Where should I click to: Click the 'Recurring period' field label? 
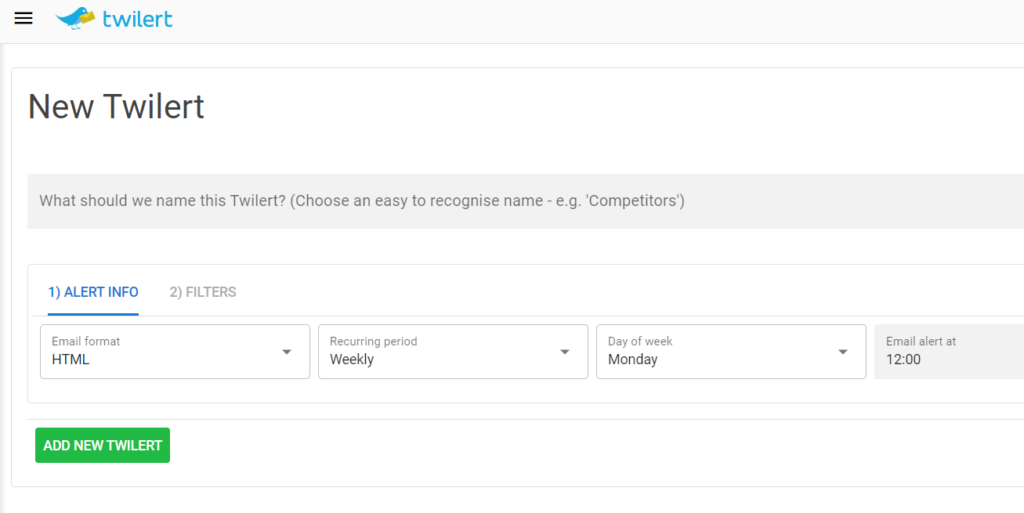pyautogui.click(x=373, y=341)
